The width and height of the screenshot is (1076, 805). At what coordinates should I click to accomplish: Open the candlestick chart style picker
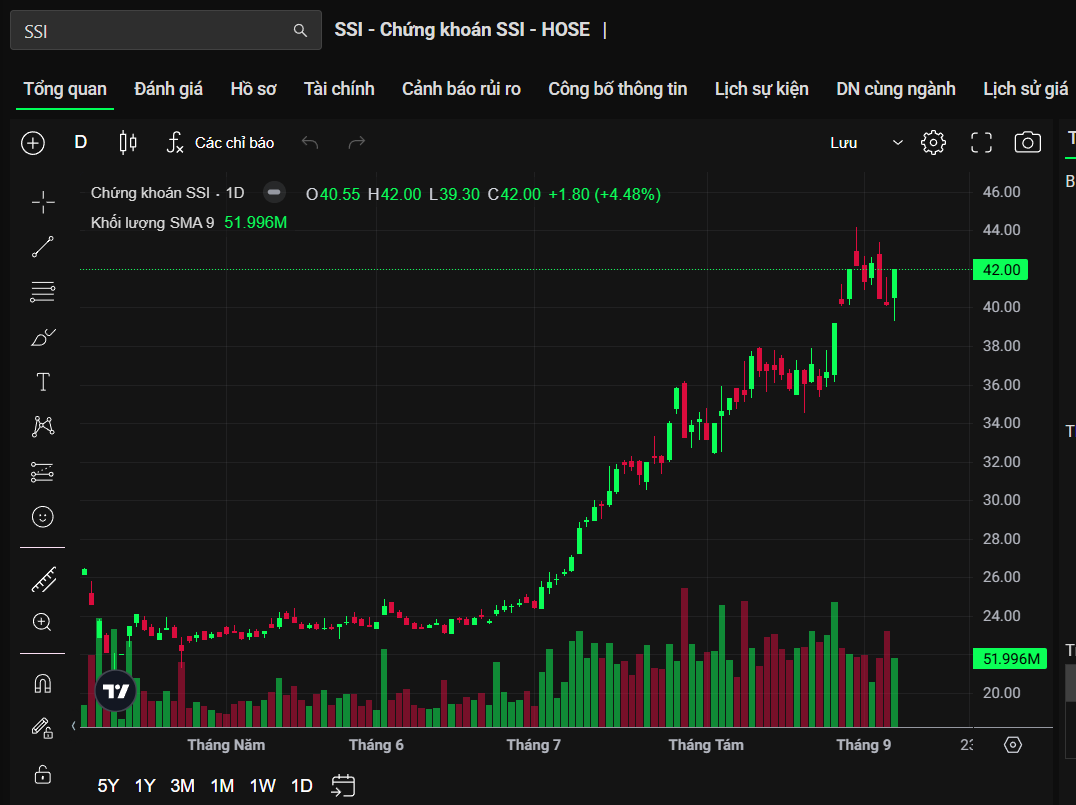coord(128,143)
